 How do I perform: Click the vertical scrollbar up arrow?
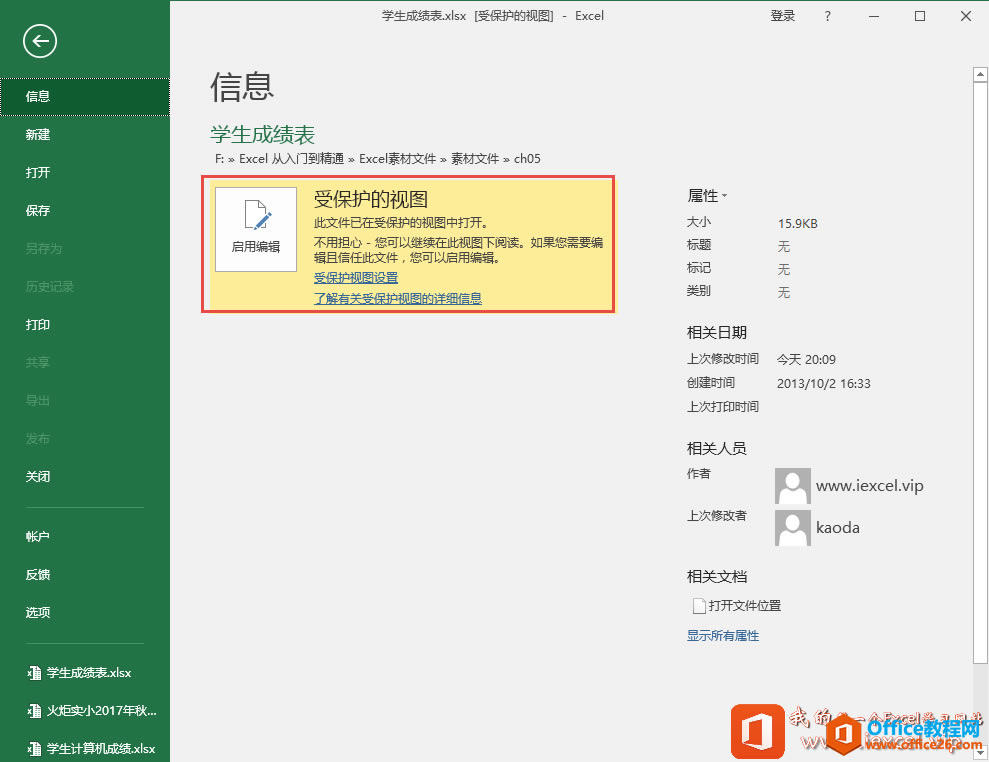point(980,73)
